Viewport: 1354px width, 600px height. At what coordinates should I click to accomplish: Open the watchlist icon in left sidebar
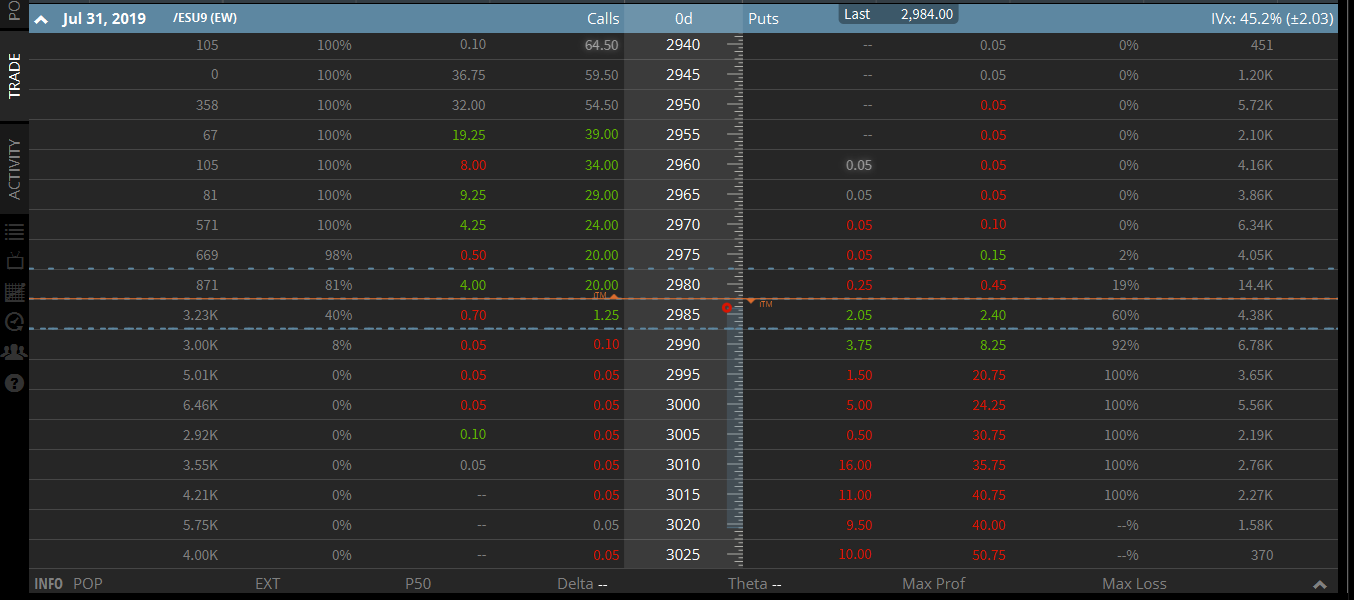click(14, 232)
